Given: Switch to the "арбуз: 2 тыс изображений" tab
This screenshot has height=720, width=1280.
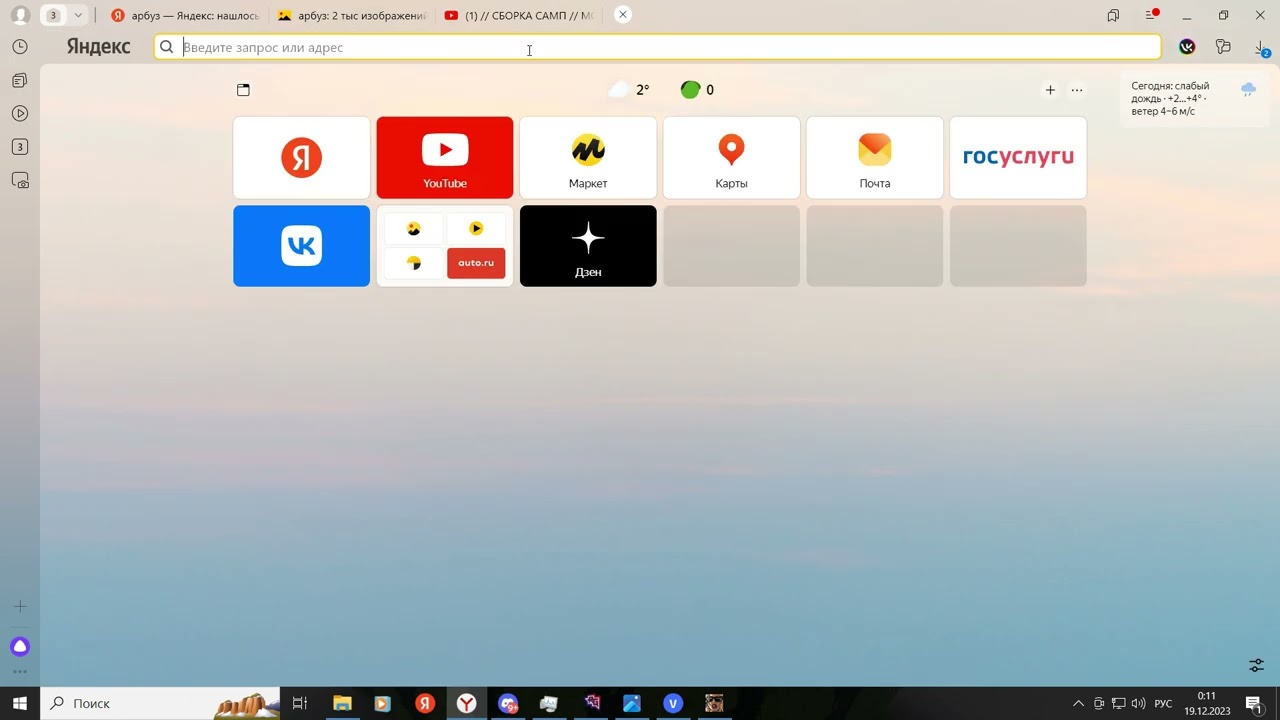Looking at the screenshot, I should pyautogui.click(x=352, y=15).
